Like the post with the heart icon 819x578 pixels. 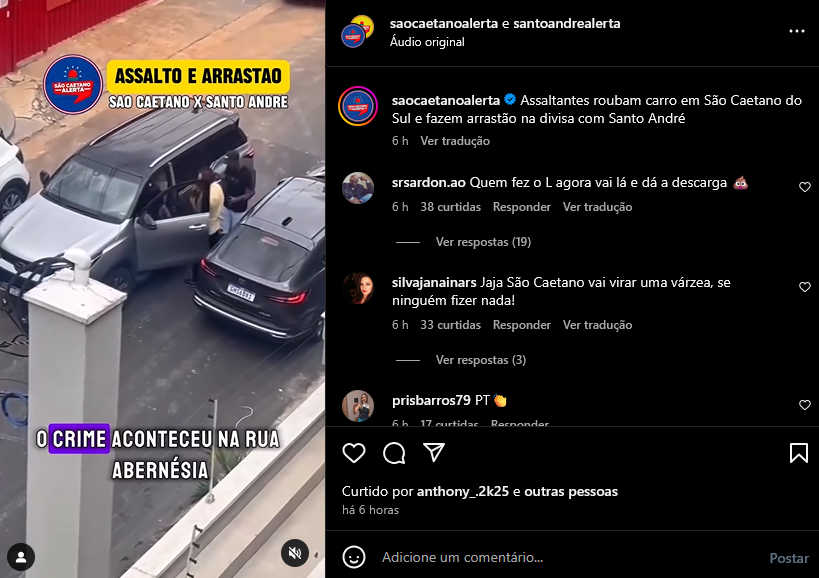coord(354,453)
